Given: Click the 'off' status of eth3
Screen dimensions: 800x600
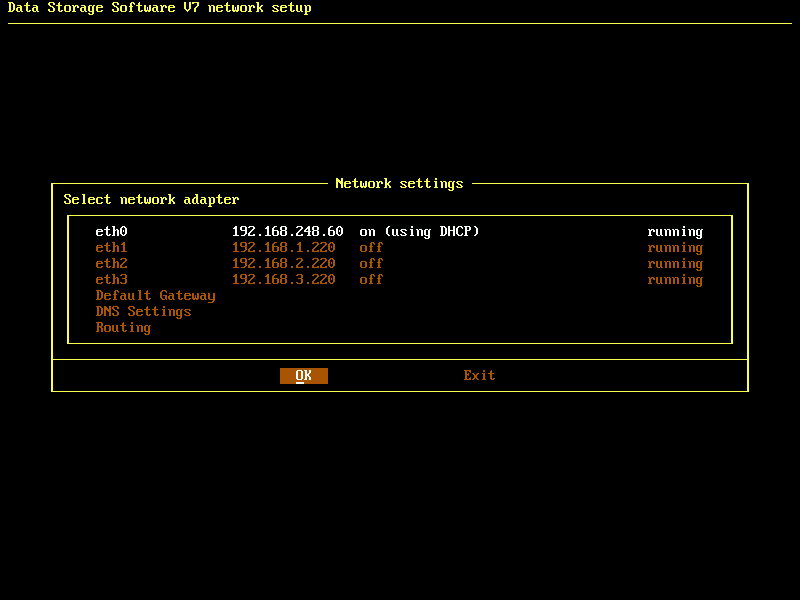Looking at the screenshot, I should point(371,280).
